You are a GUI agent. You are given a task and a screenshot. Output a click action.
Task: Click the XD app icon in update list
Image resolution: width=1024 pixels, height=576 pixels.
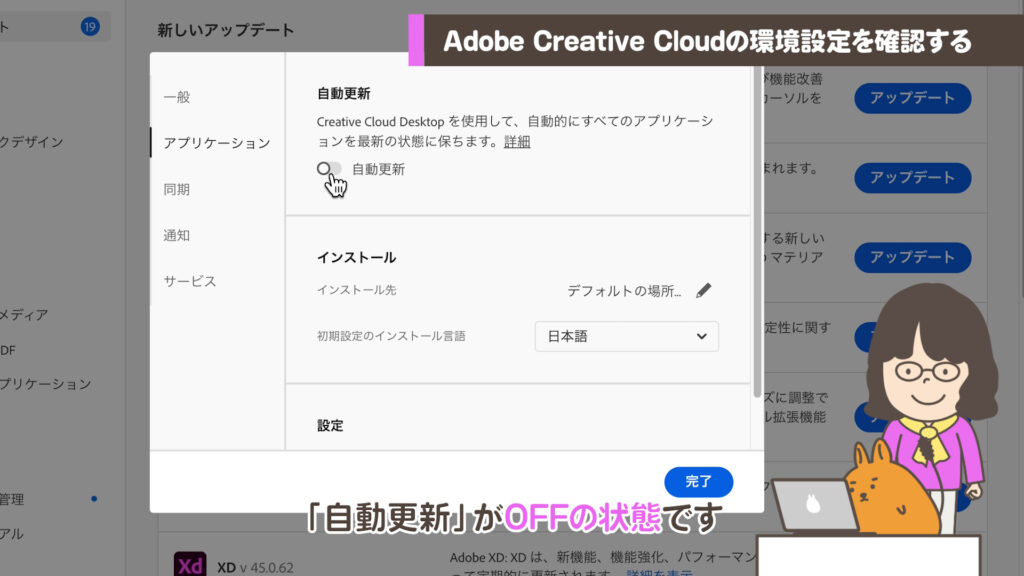(x=190, y=564)
